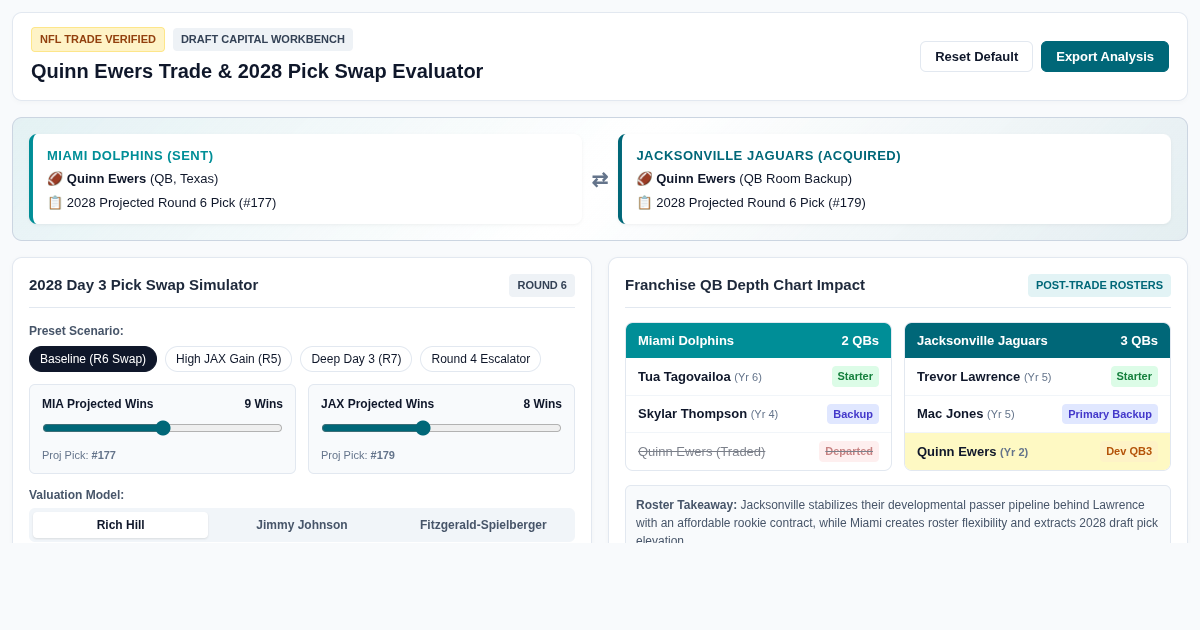Click Franchise QB Depth Chart Impact heading

745,285
